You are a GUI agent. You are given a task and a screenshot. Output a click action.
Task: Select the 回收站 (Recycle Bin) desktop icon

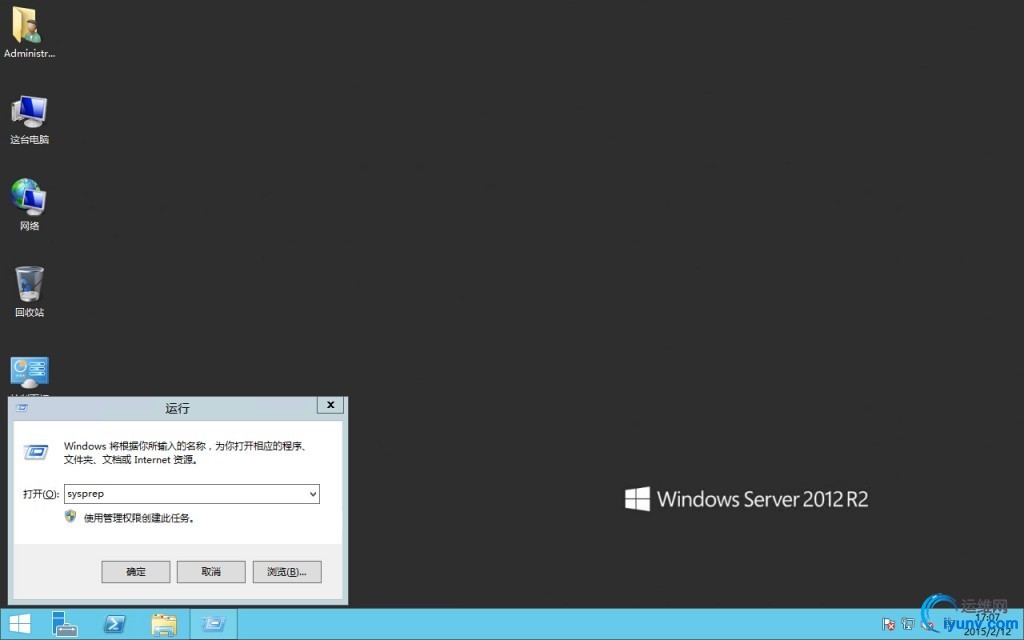pyautogui.click(x=29, y=291)
